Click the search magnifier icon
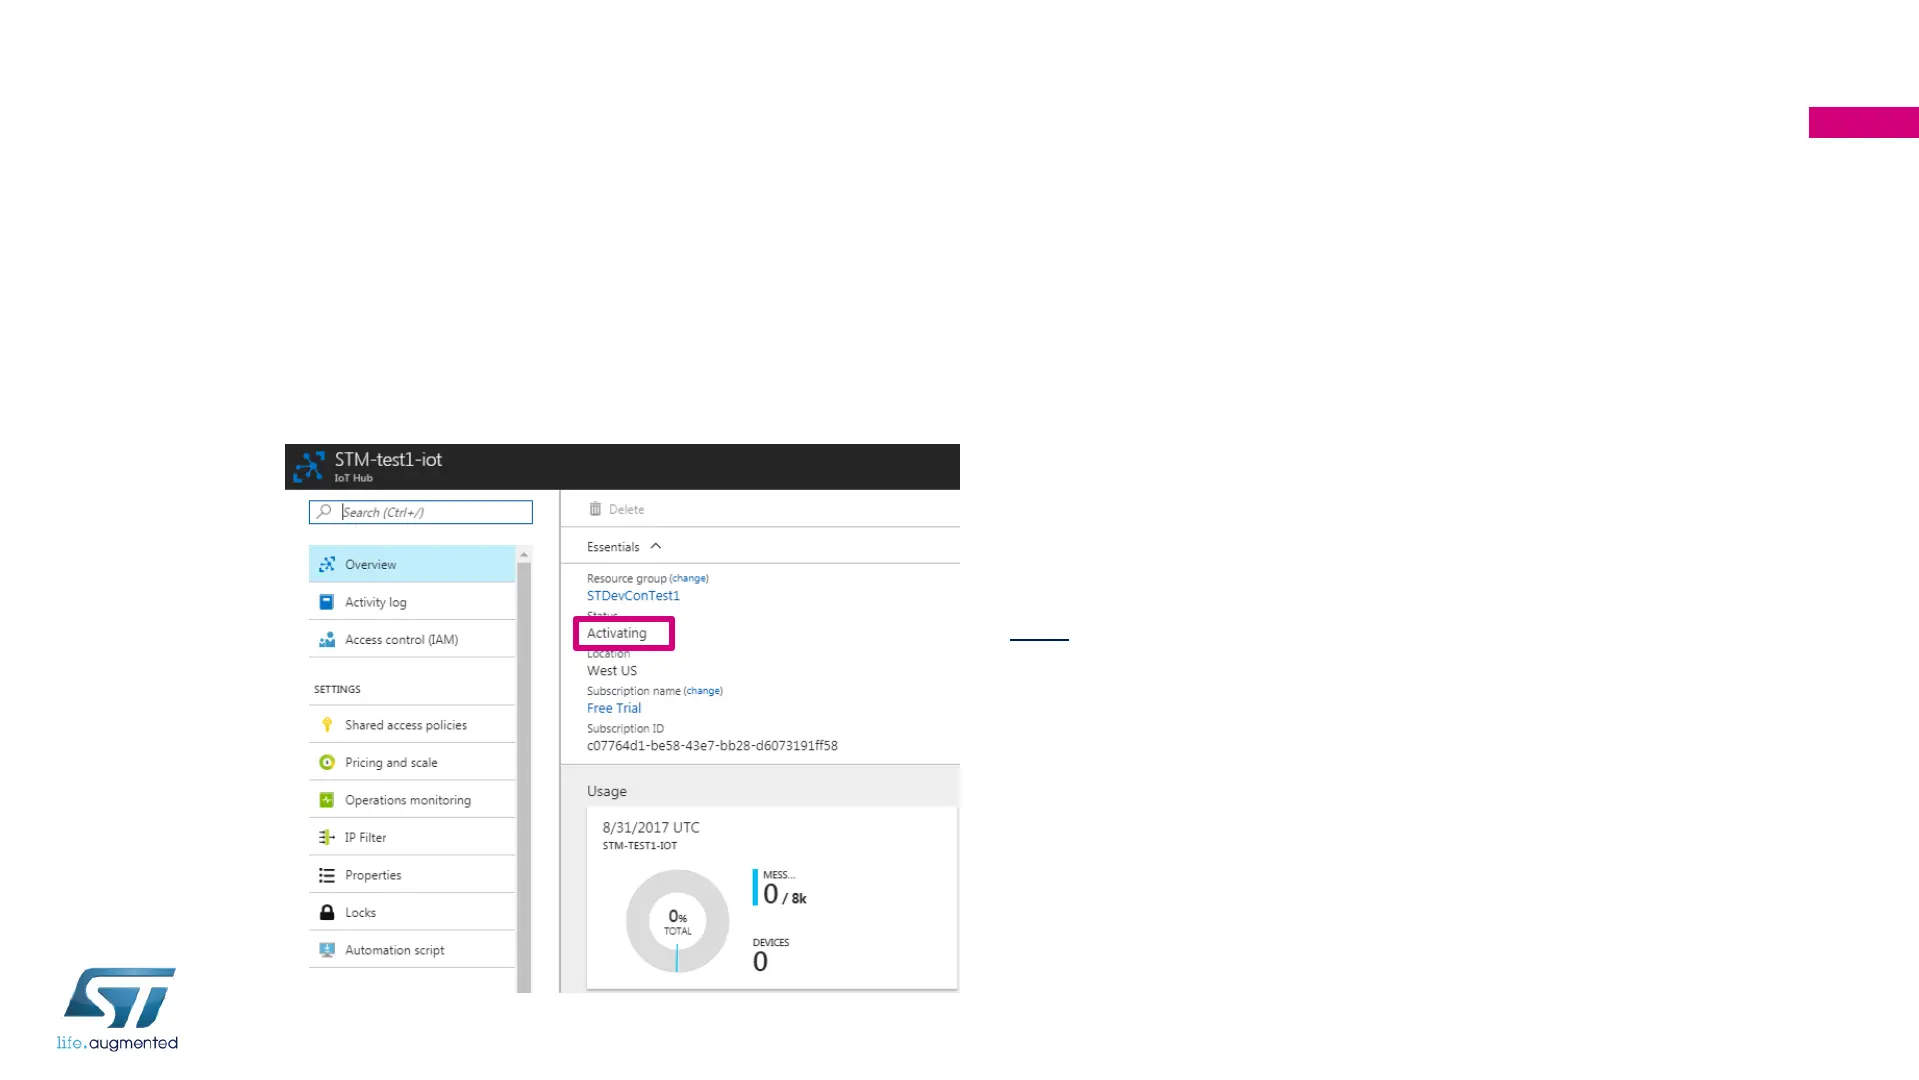 [x=324, y=512]
